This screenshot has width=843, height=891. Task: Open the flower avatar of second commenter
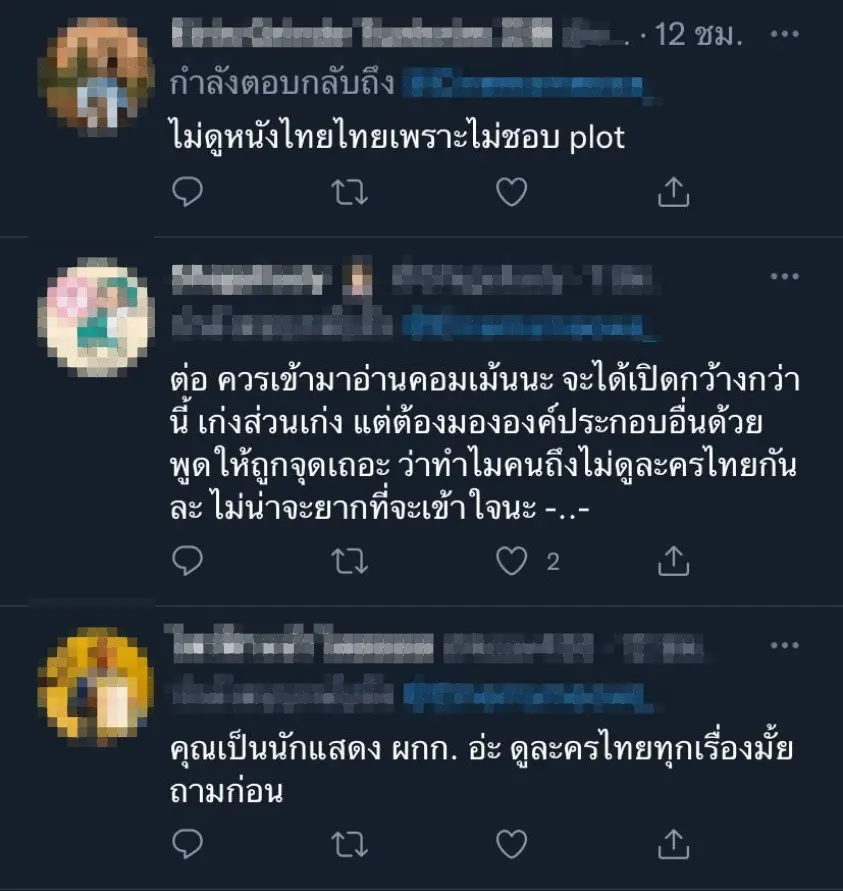click(95, 317)
